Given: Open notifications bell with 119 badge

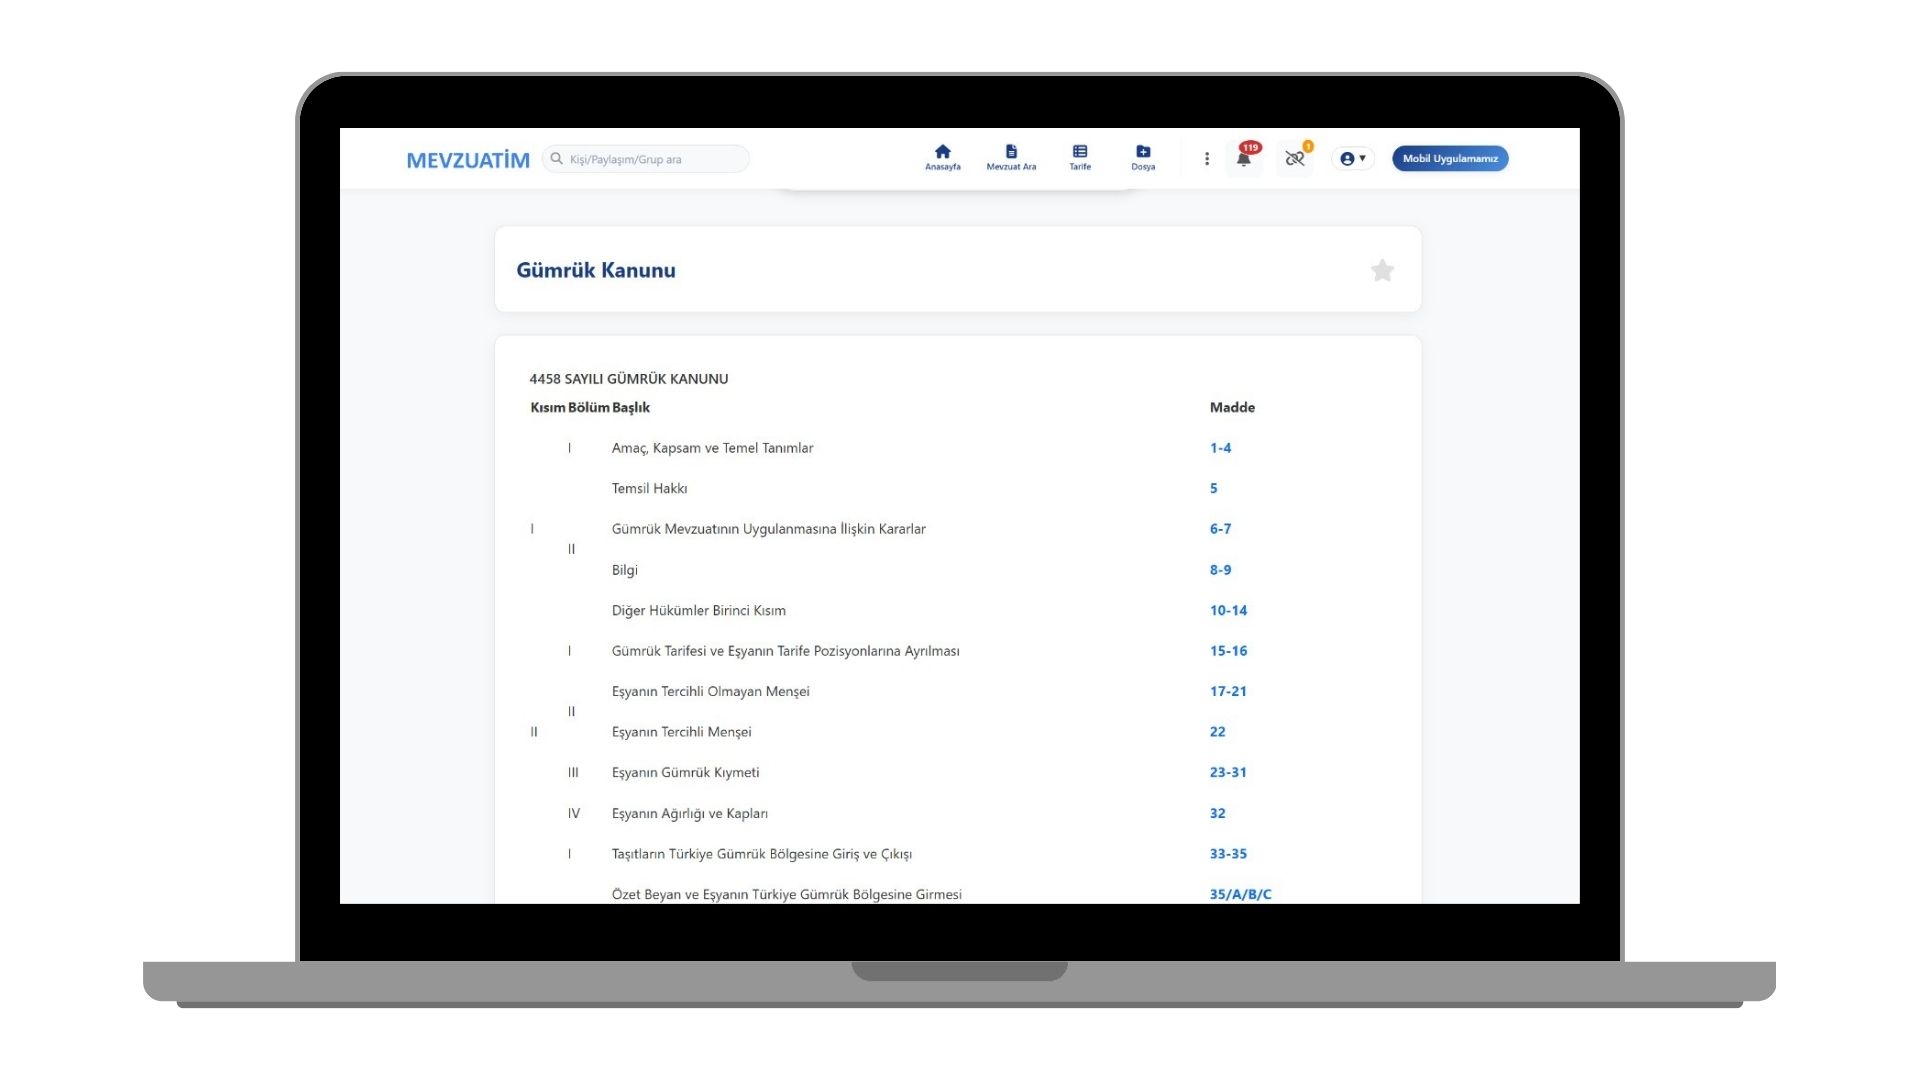Looking at the screenshot, I should coord(1244,158).
